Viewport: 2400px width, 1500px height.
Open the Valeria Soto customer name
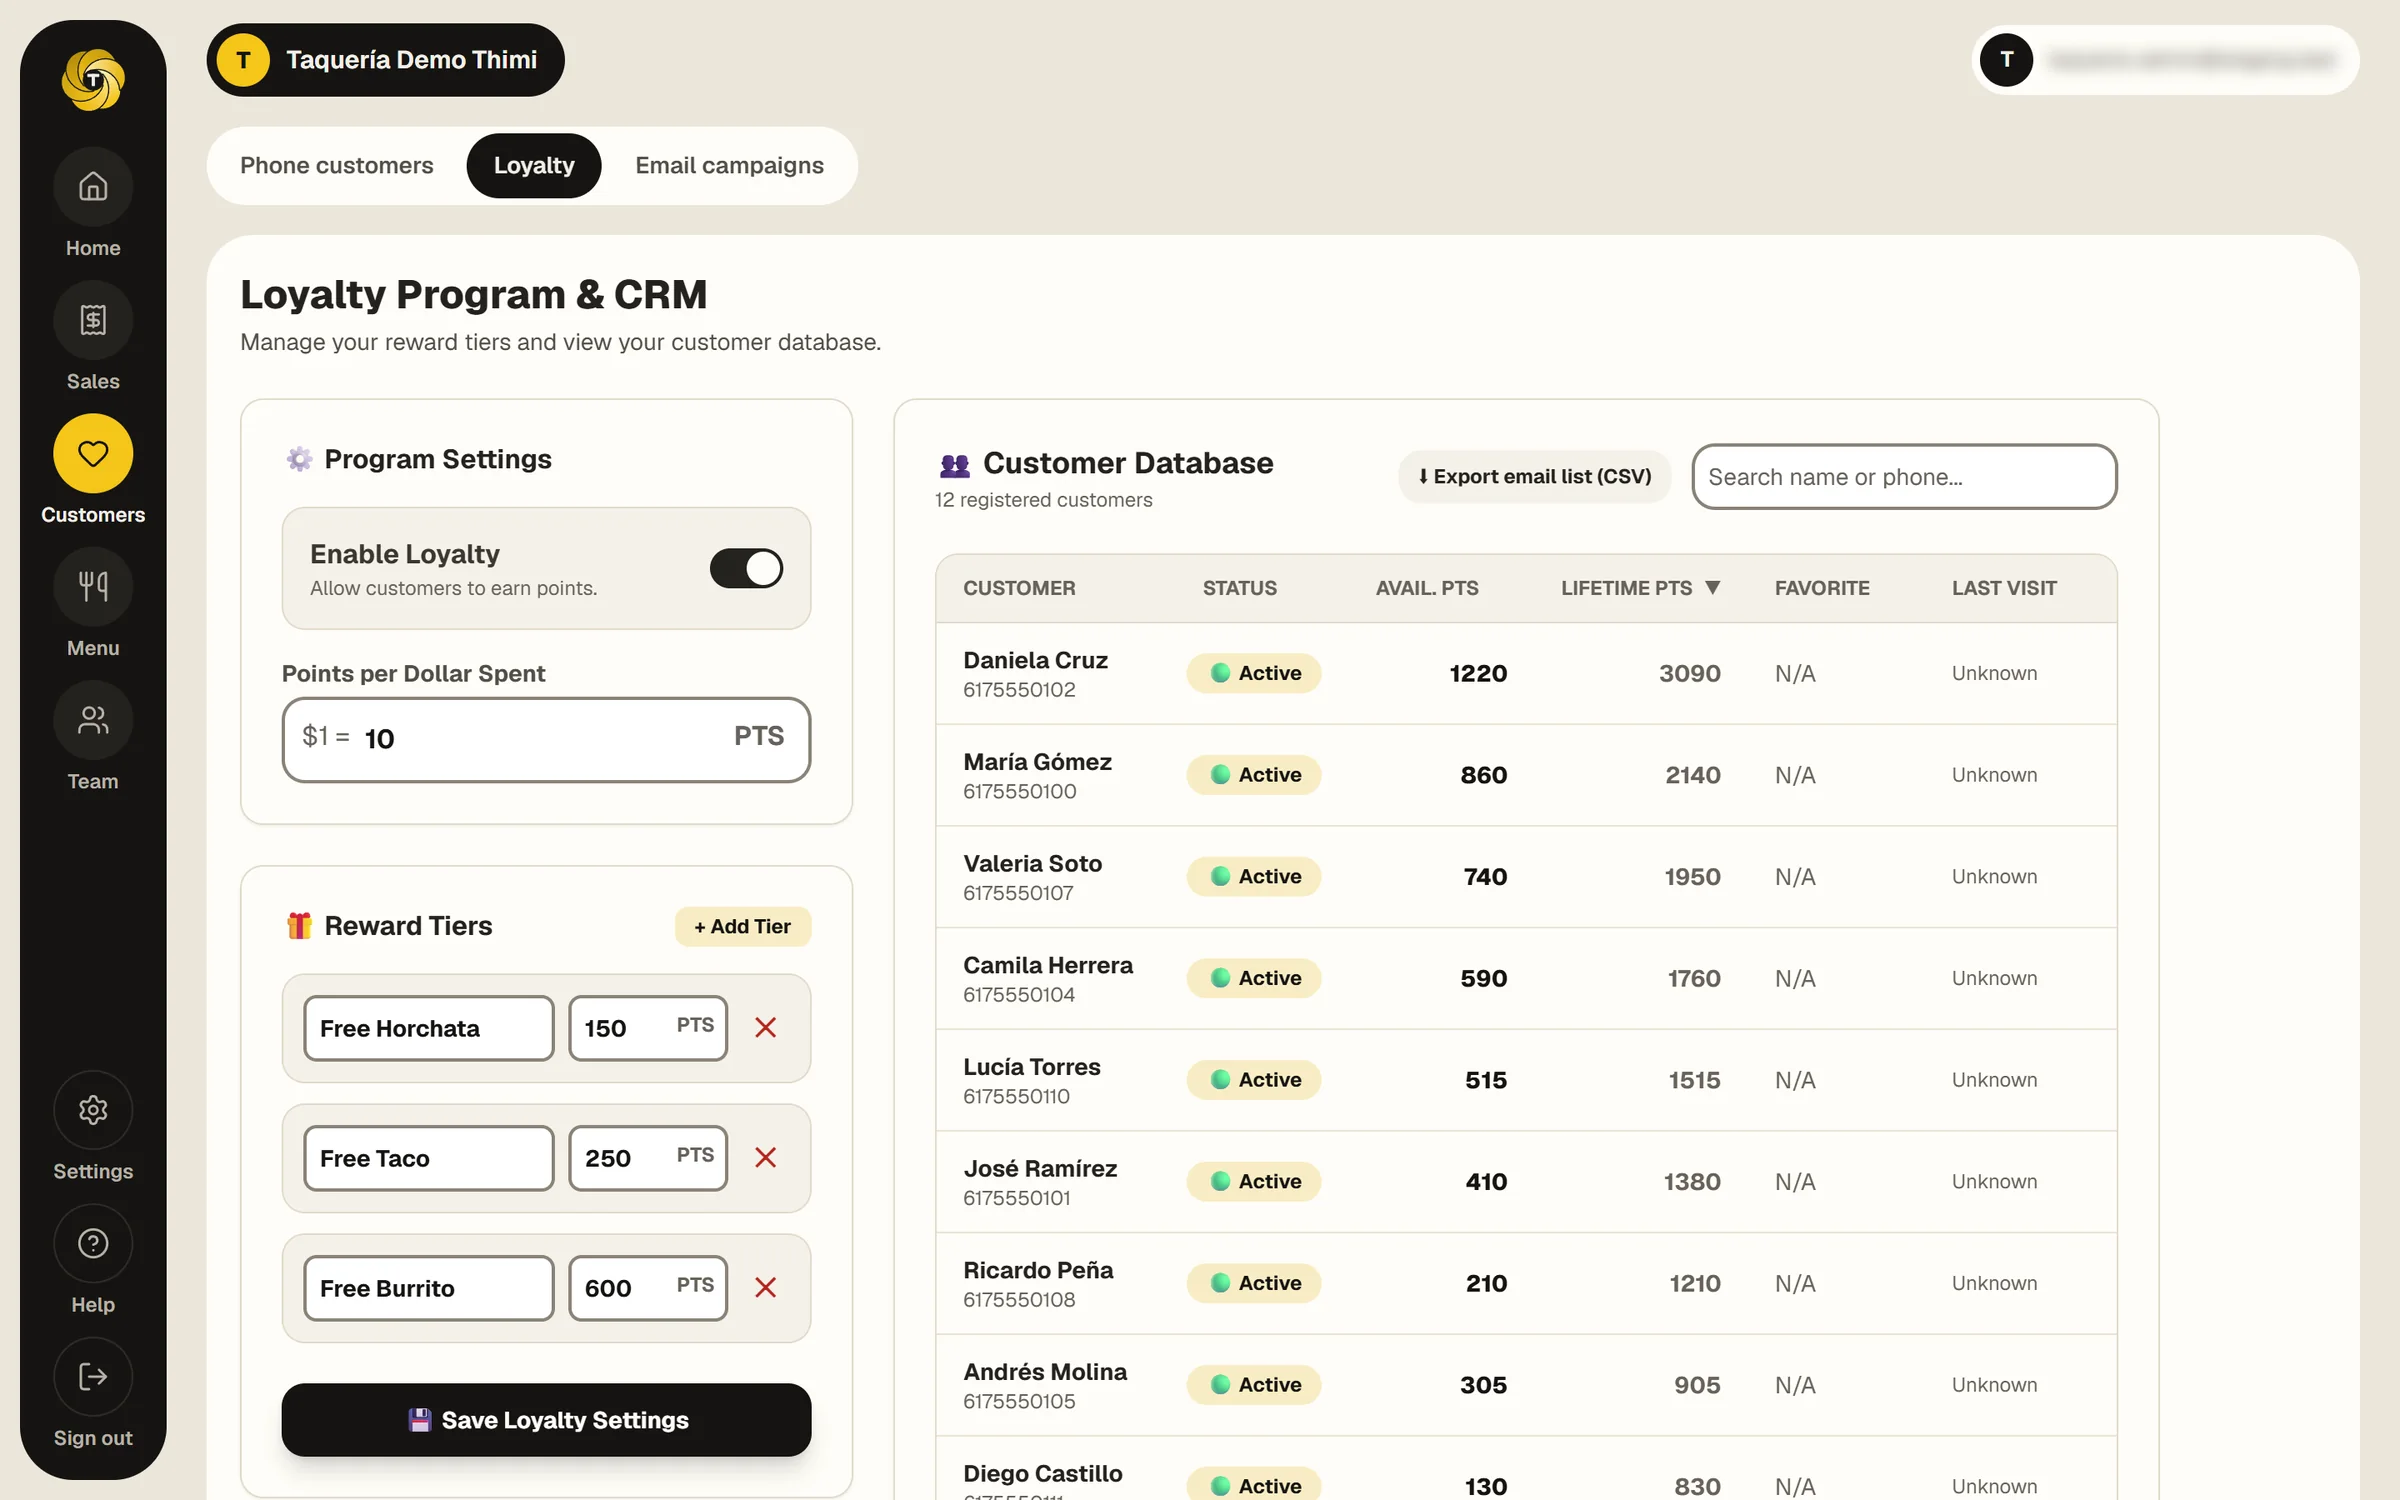pos(1032,864)
